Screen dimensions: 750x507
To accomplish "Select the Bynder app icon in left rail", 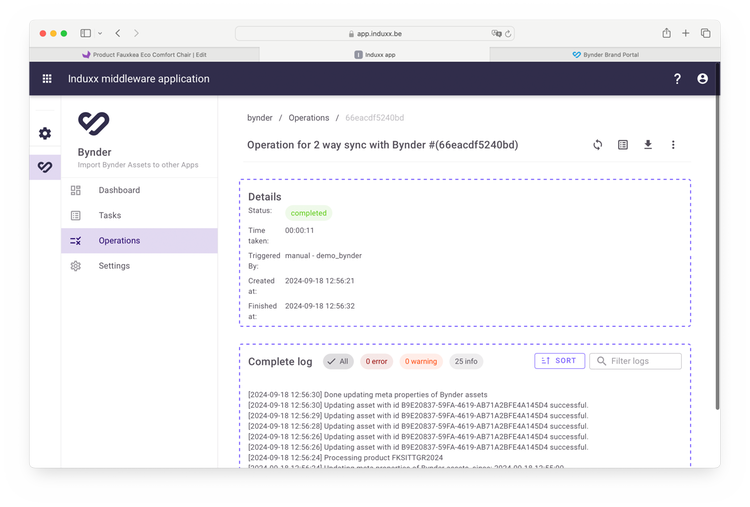I will click(x=45, y=167).
